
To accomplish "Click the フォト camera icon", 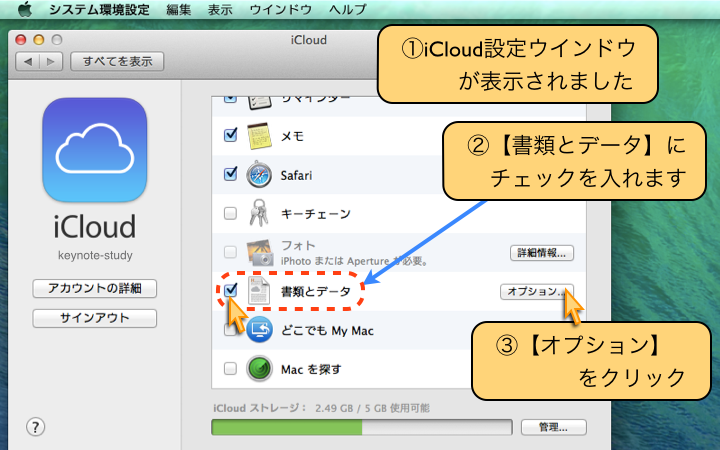I will [x=260, y=253].
